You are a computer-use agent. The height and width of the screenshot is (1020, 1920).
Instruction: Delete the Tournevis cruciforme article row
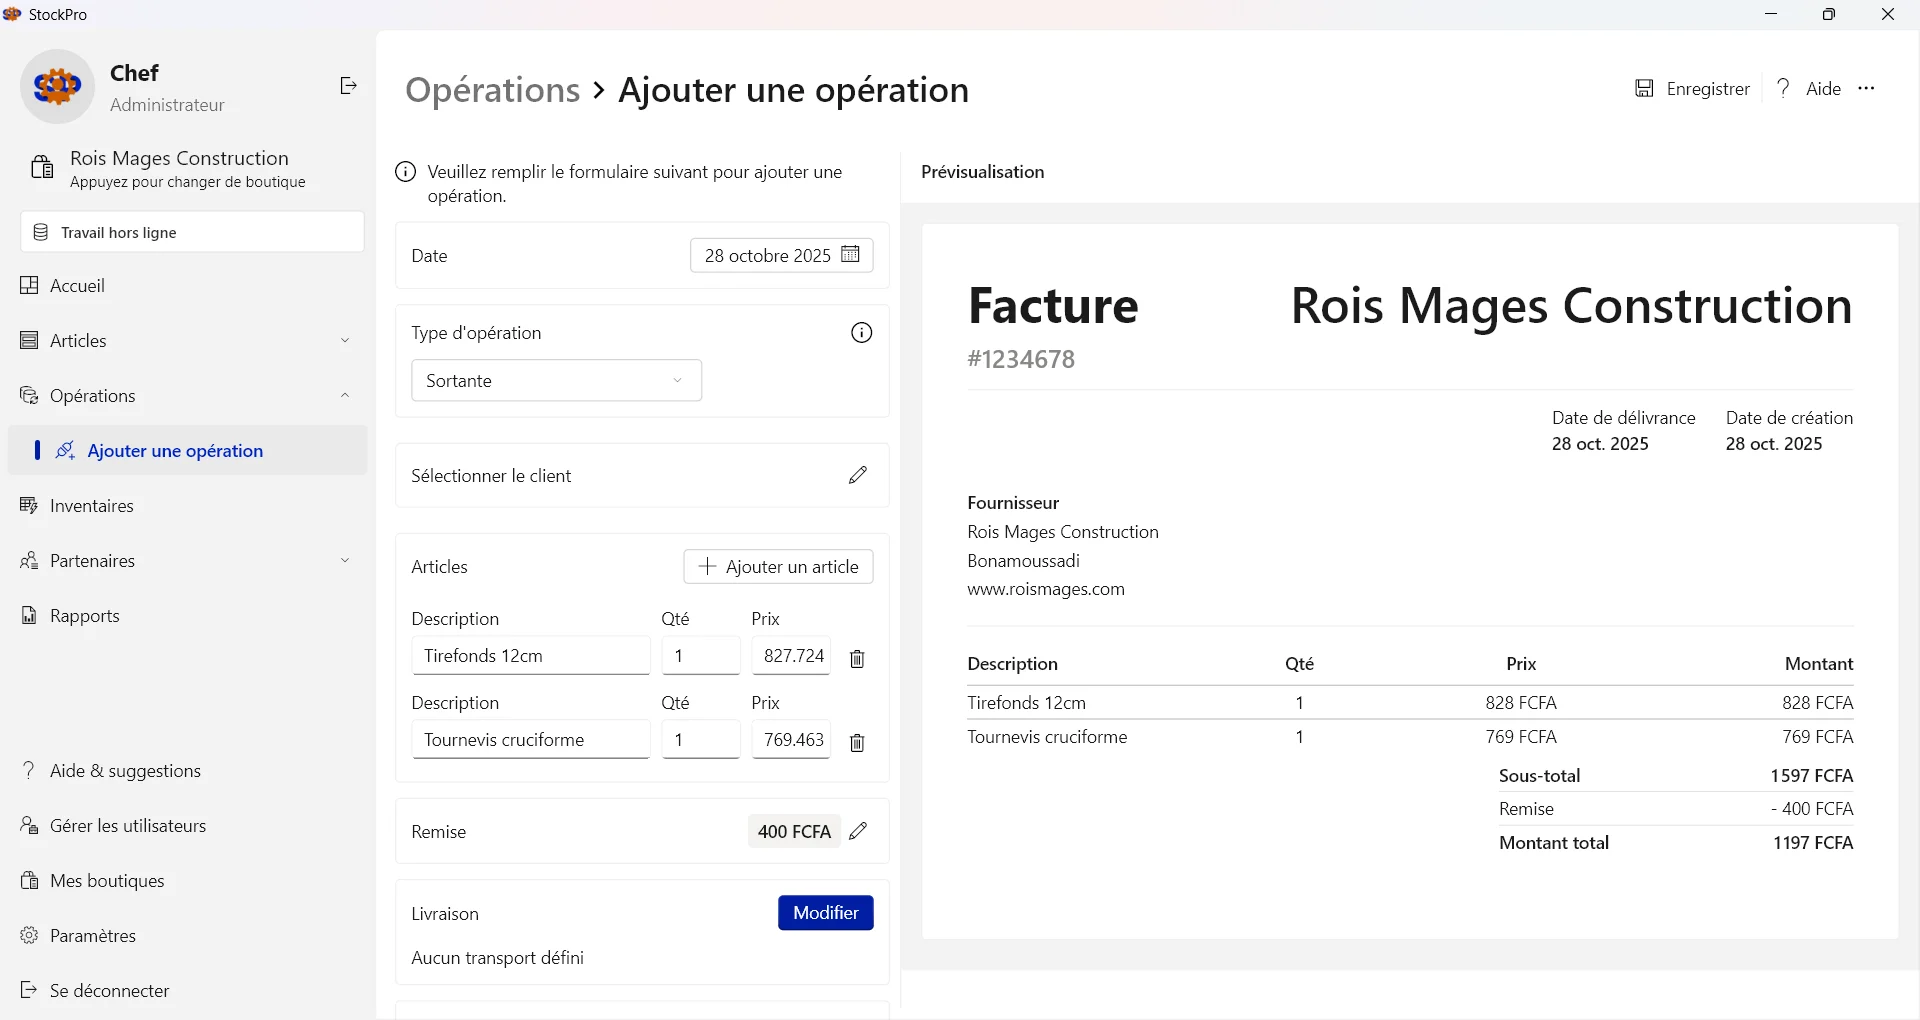[857, 742]
